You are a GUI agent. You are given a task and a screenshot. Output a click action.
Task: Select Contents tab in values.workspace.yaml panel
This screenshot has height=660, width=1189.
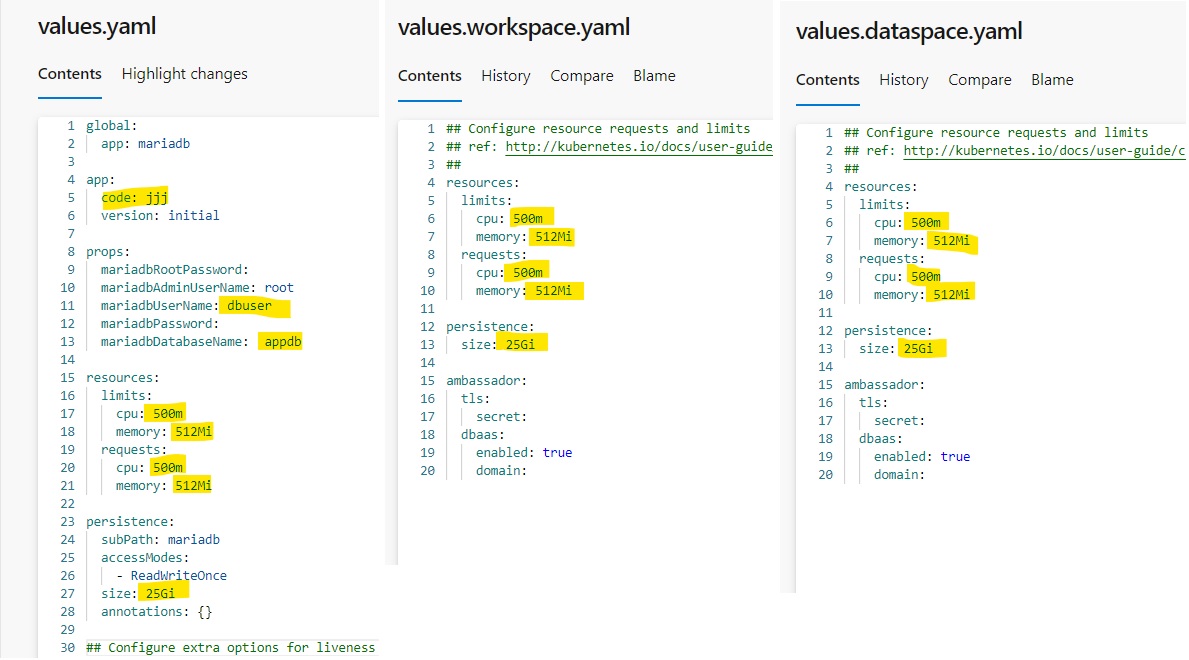[x=430, y=76]
